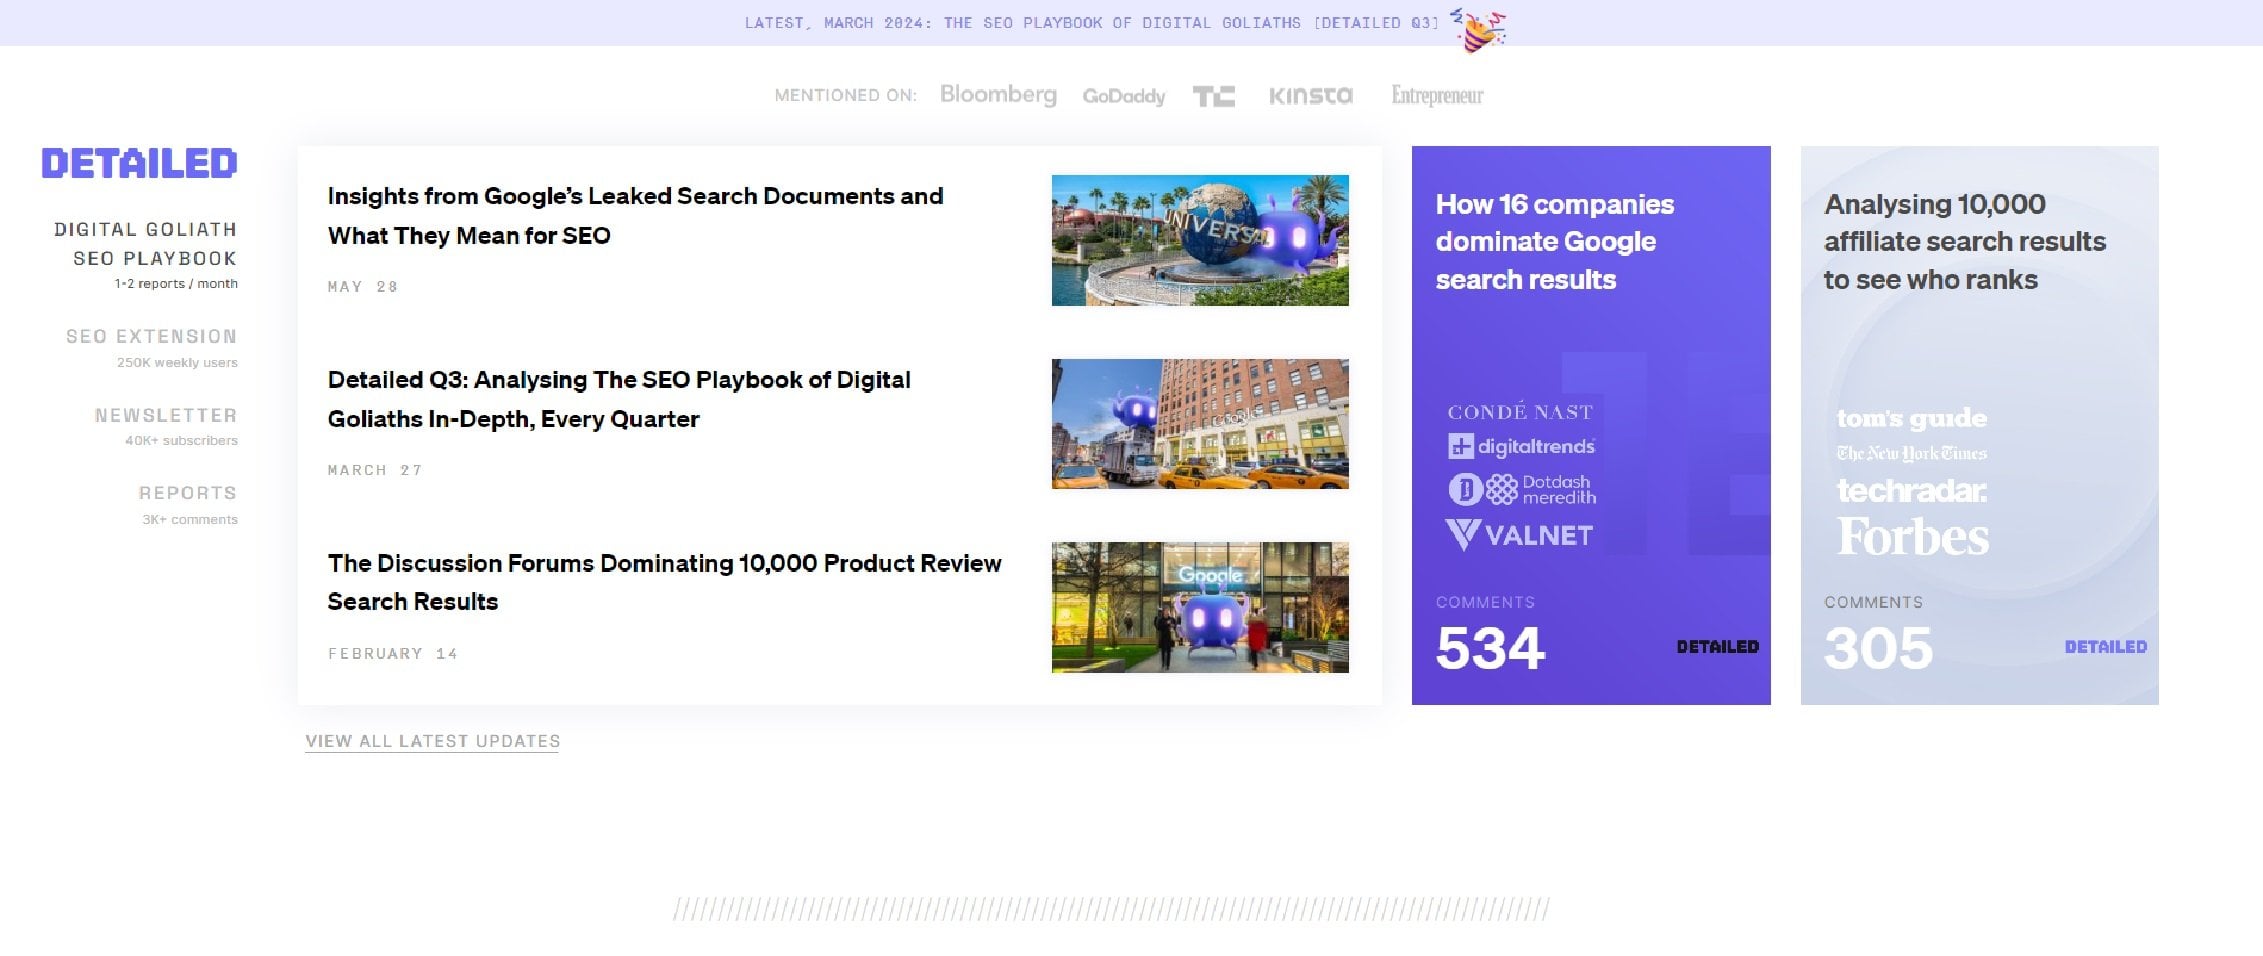2263x956 pixels.
Task: Click the digitaltrends logo
Action: 1521,446
